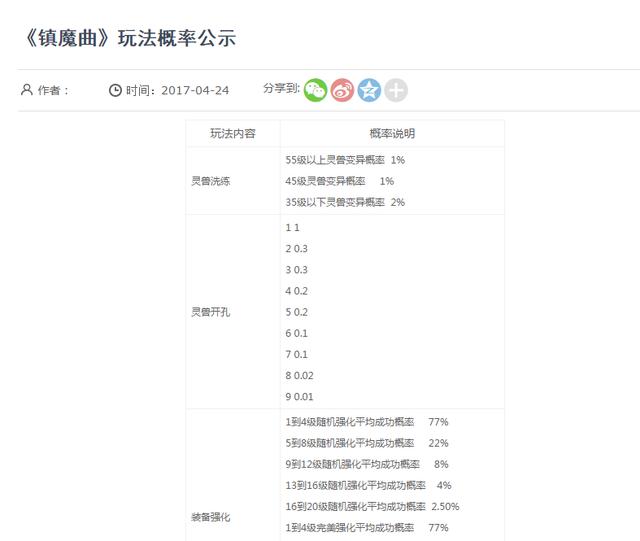Click the author person icon

27,90
